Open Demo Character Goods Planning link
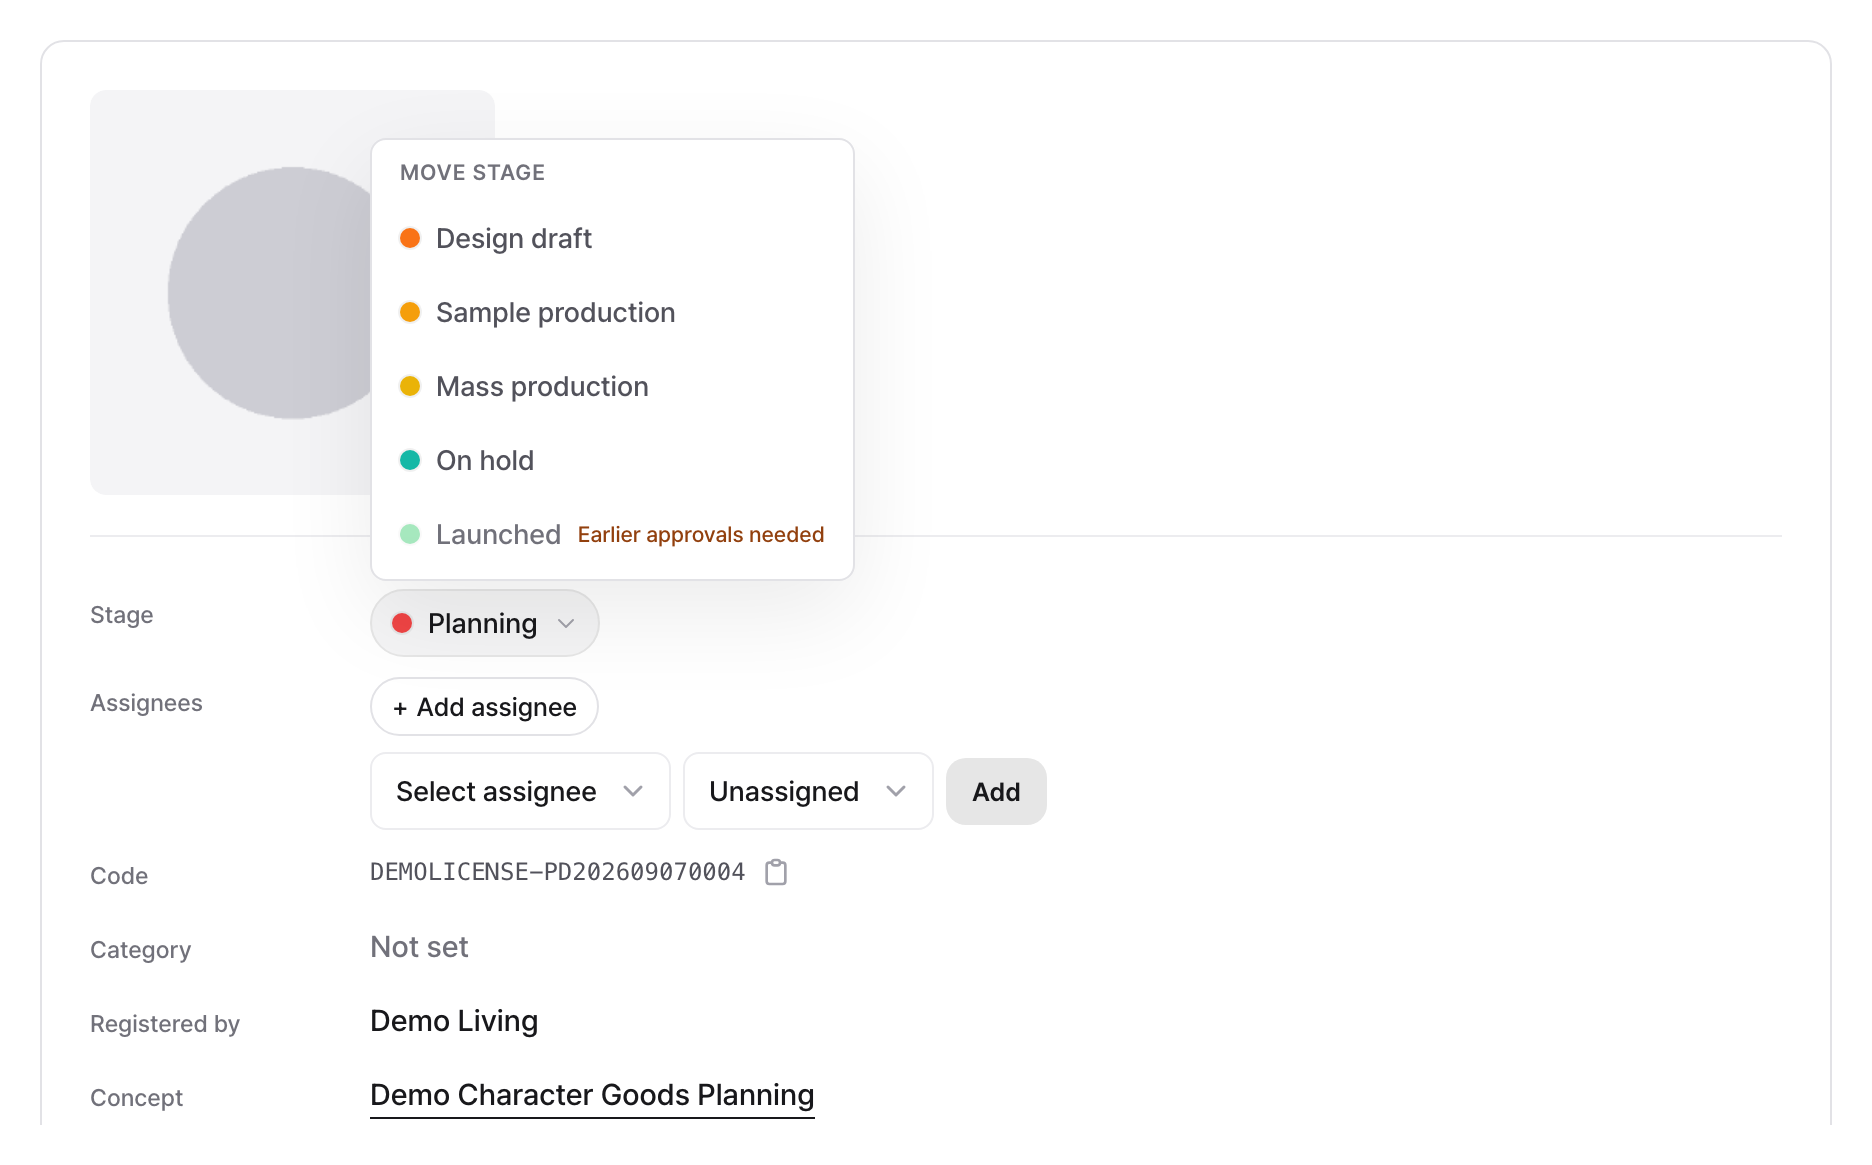Screen dimensions: 1872x1165 tap(592, 1095)
